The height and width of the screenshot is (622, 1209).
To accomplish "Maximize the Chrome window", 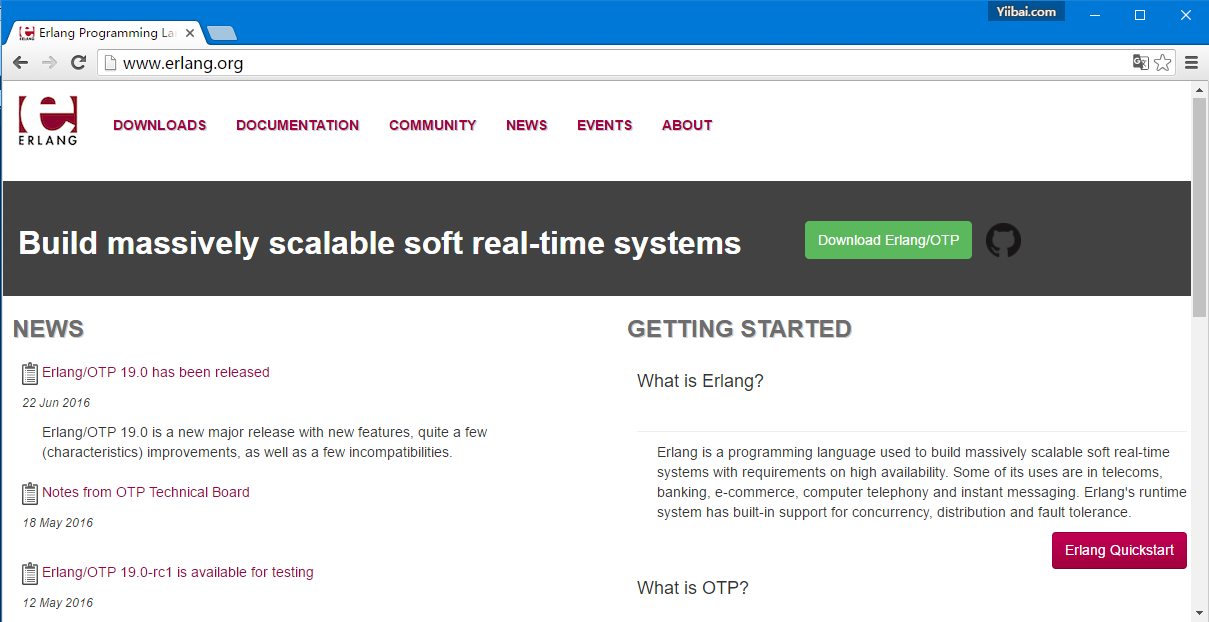I will point(1140,14).
